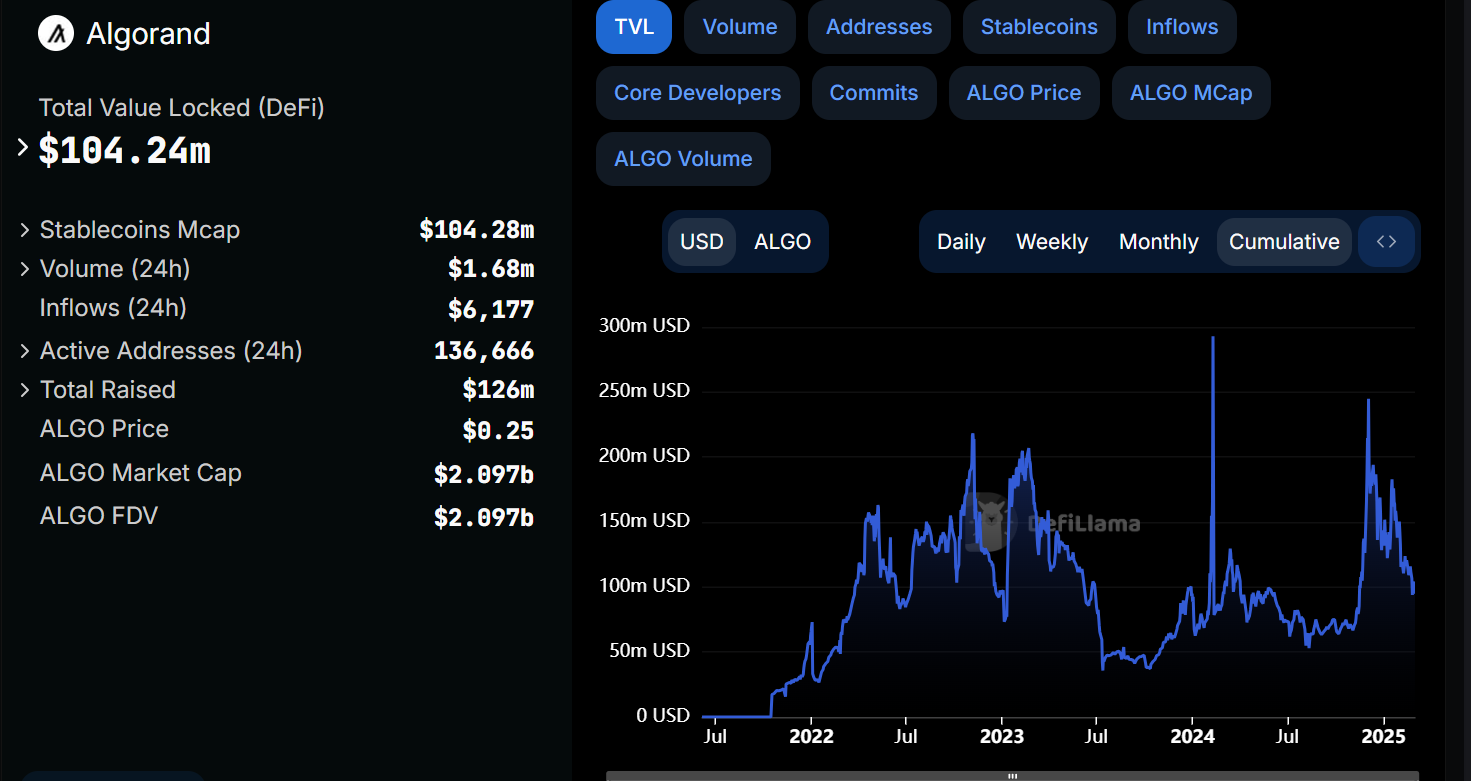
Task: Select the Daily interval tab
Action: 961,242
